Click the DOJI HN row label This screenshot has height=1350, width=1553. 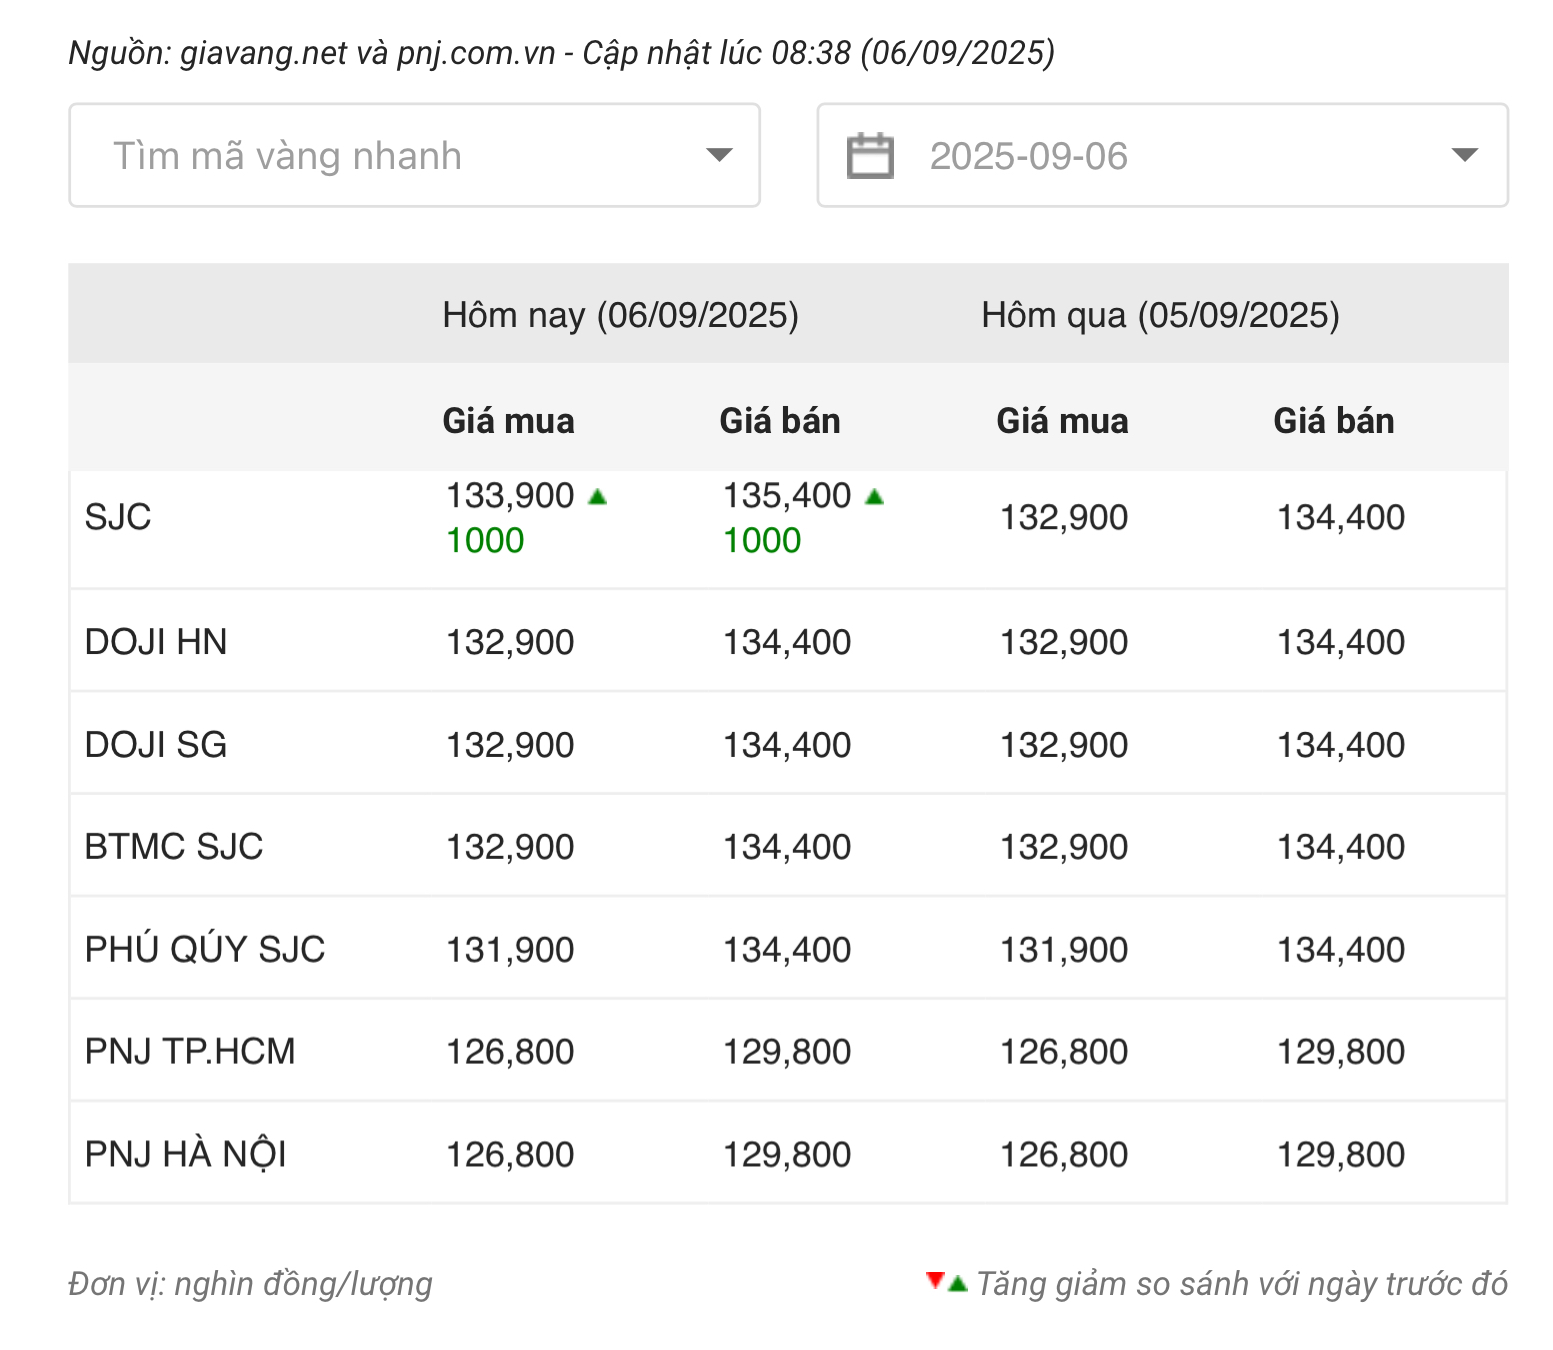(156, 642)
